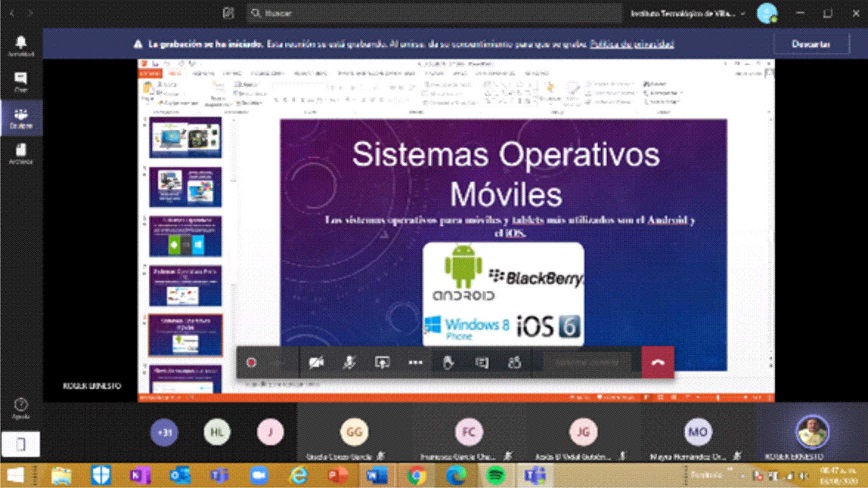Select the Sistemas Operativos Para PC thumbnail

click(x=185, y=285)
